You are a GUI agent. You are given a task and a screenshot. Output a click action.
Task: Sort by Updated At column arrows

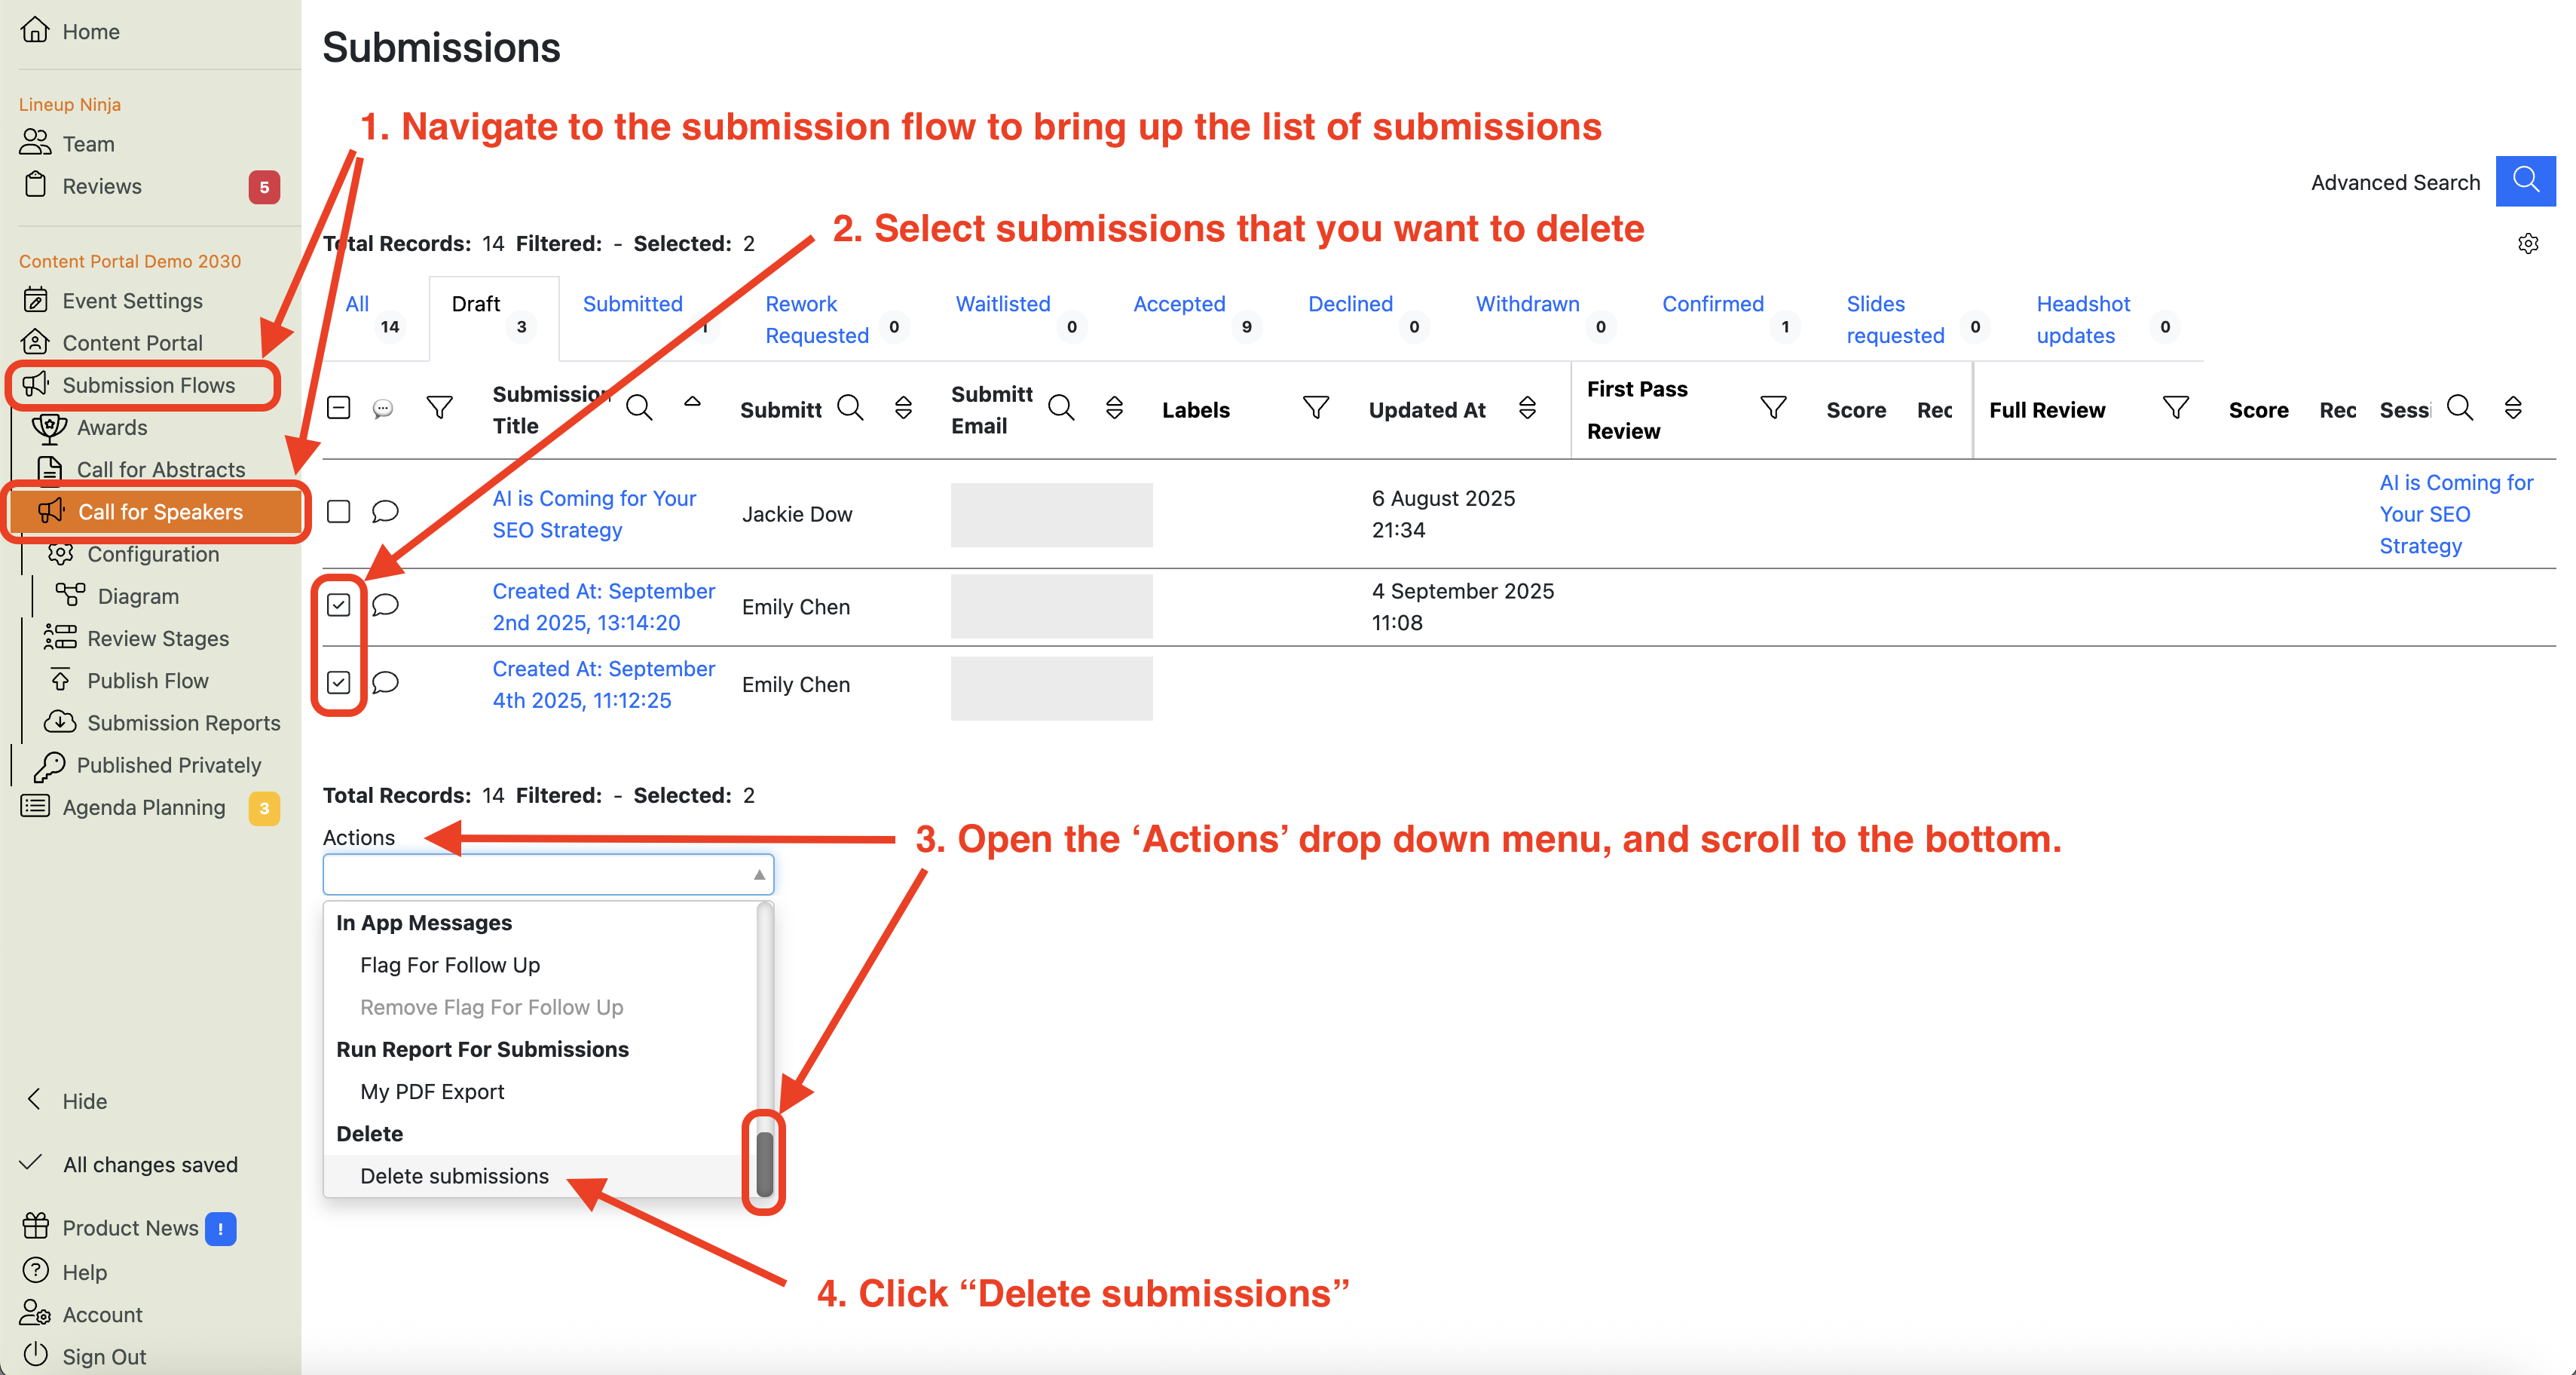tap(1526, 408)
